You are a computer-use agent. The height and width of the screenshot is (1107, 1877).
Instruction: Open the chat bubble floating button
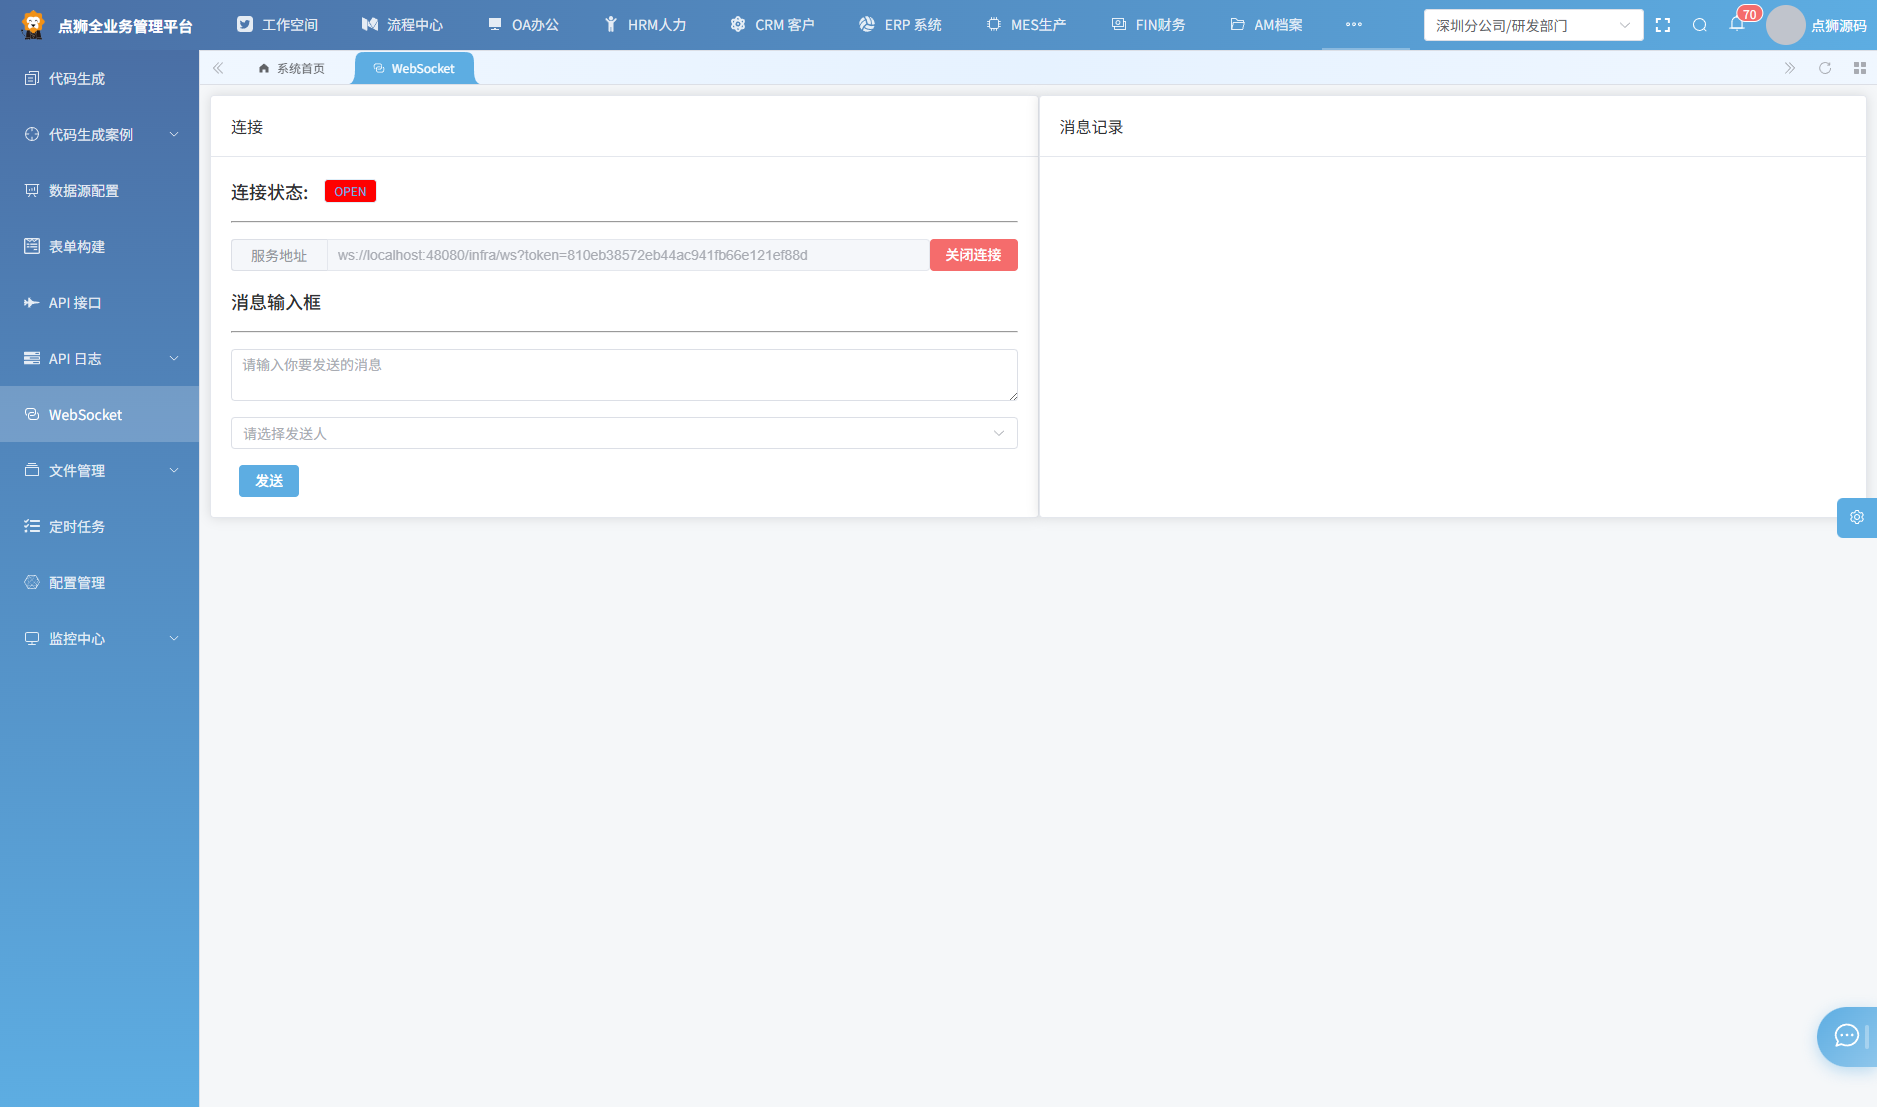click(x=1847, y=1036)
